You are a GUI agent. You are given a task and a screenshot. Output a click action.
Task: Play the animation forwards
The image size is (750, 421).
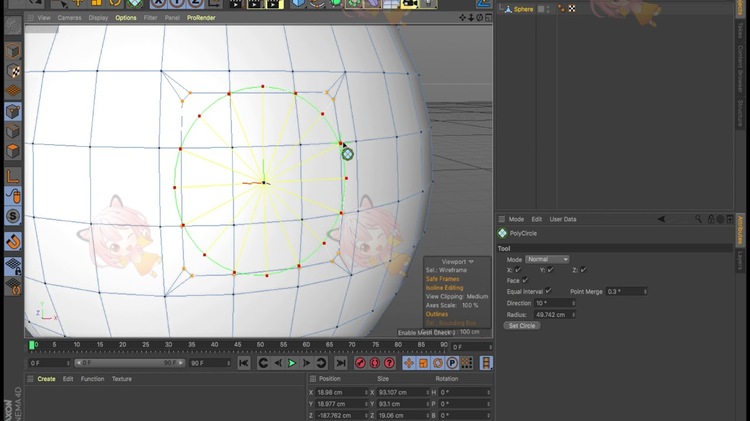(292, 363)
